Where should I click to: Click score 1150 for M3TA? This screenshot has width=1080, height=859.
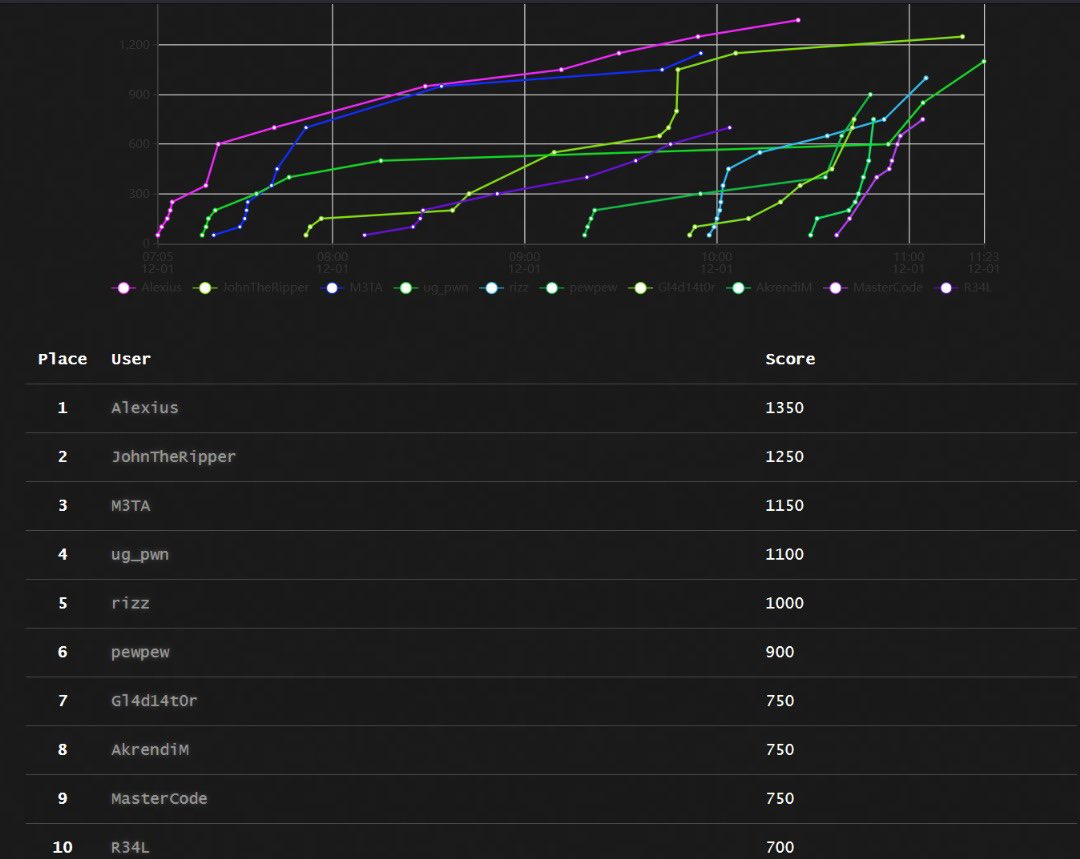[785, 506]
